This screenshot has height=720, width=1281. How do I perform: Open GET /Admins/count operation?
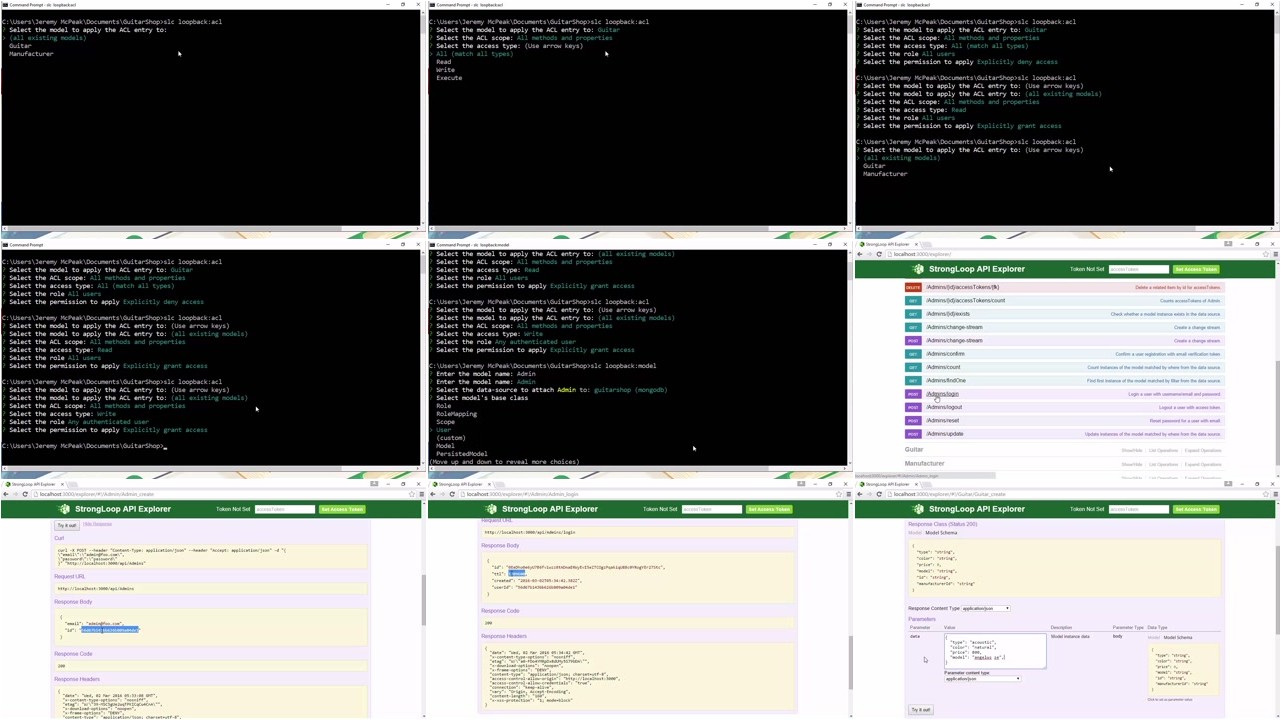(x=943, y=367)
